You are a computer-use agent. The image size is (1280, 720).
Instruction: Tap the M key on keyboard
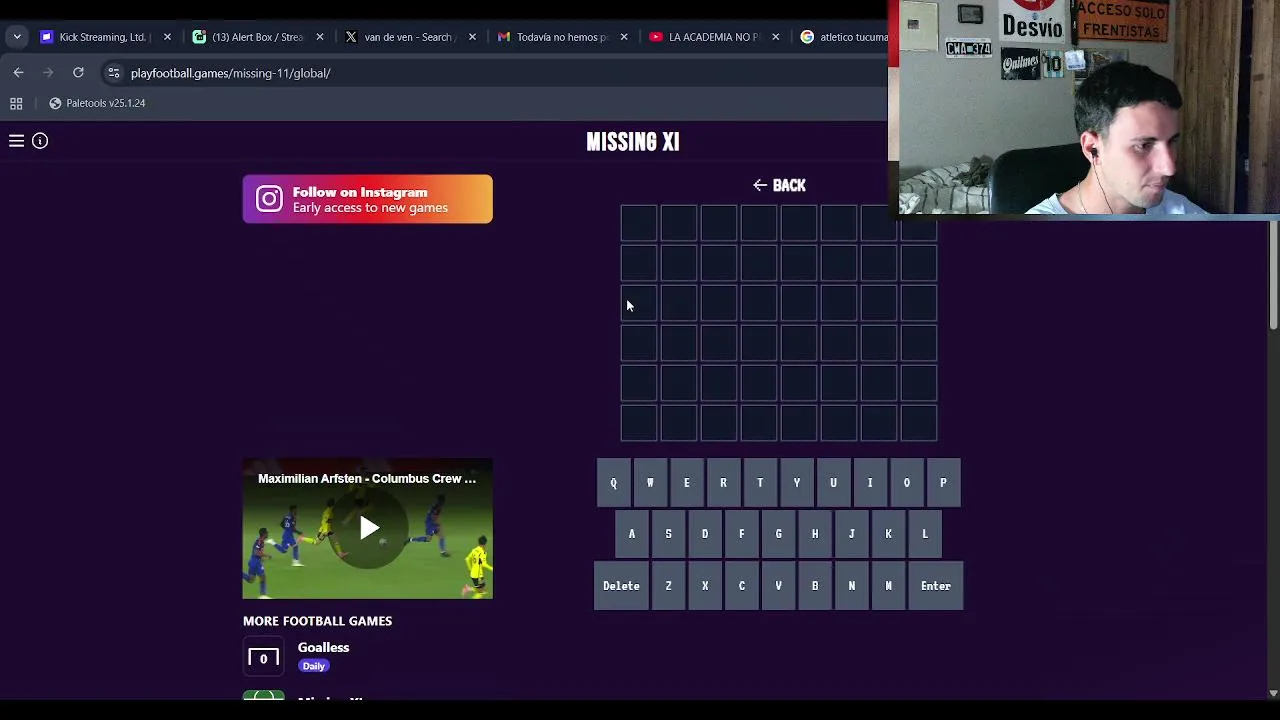tap(888, 586)
